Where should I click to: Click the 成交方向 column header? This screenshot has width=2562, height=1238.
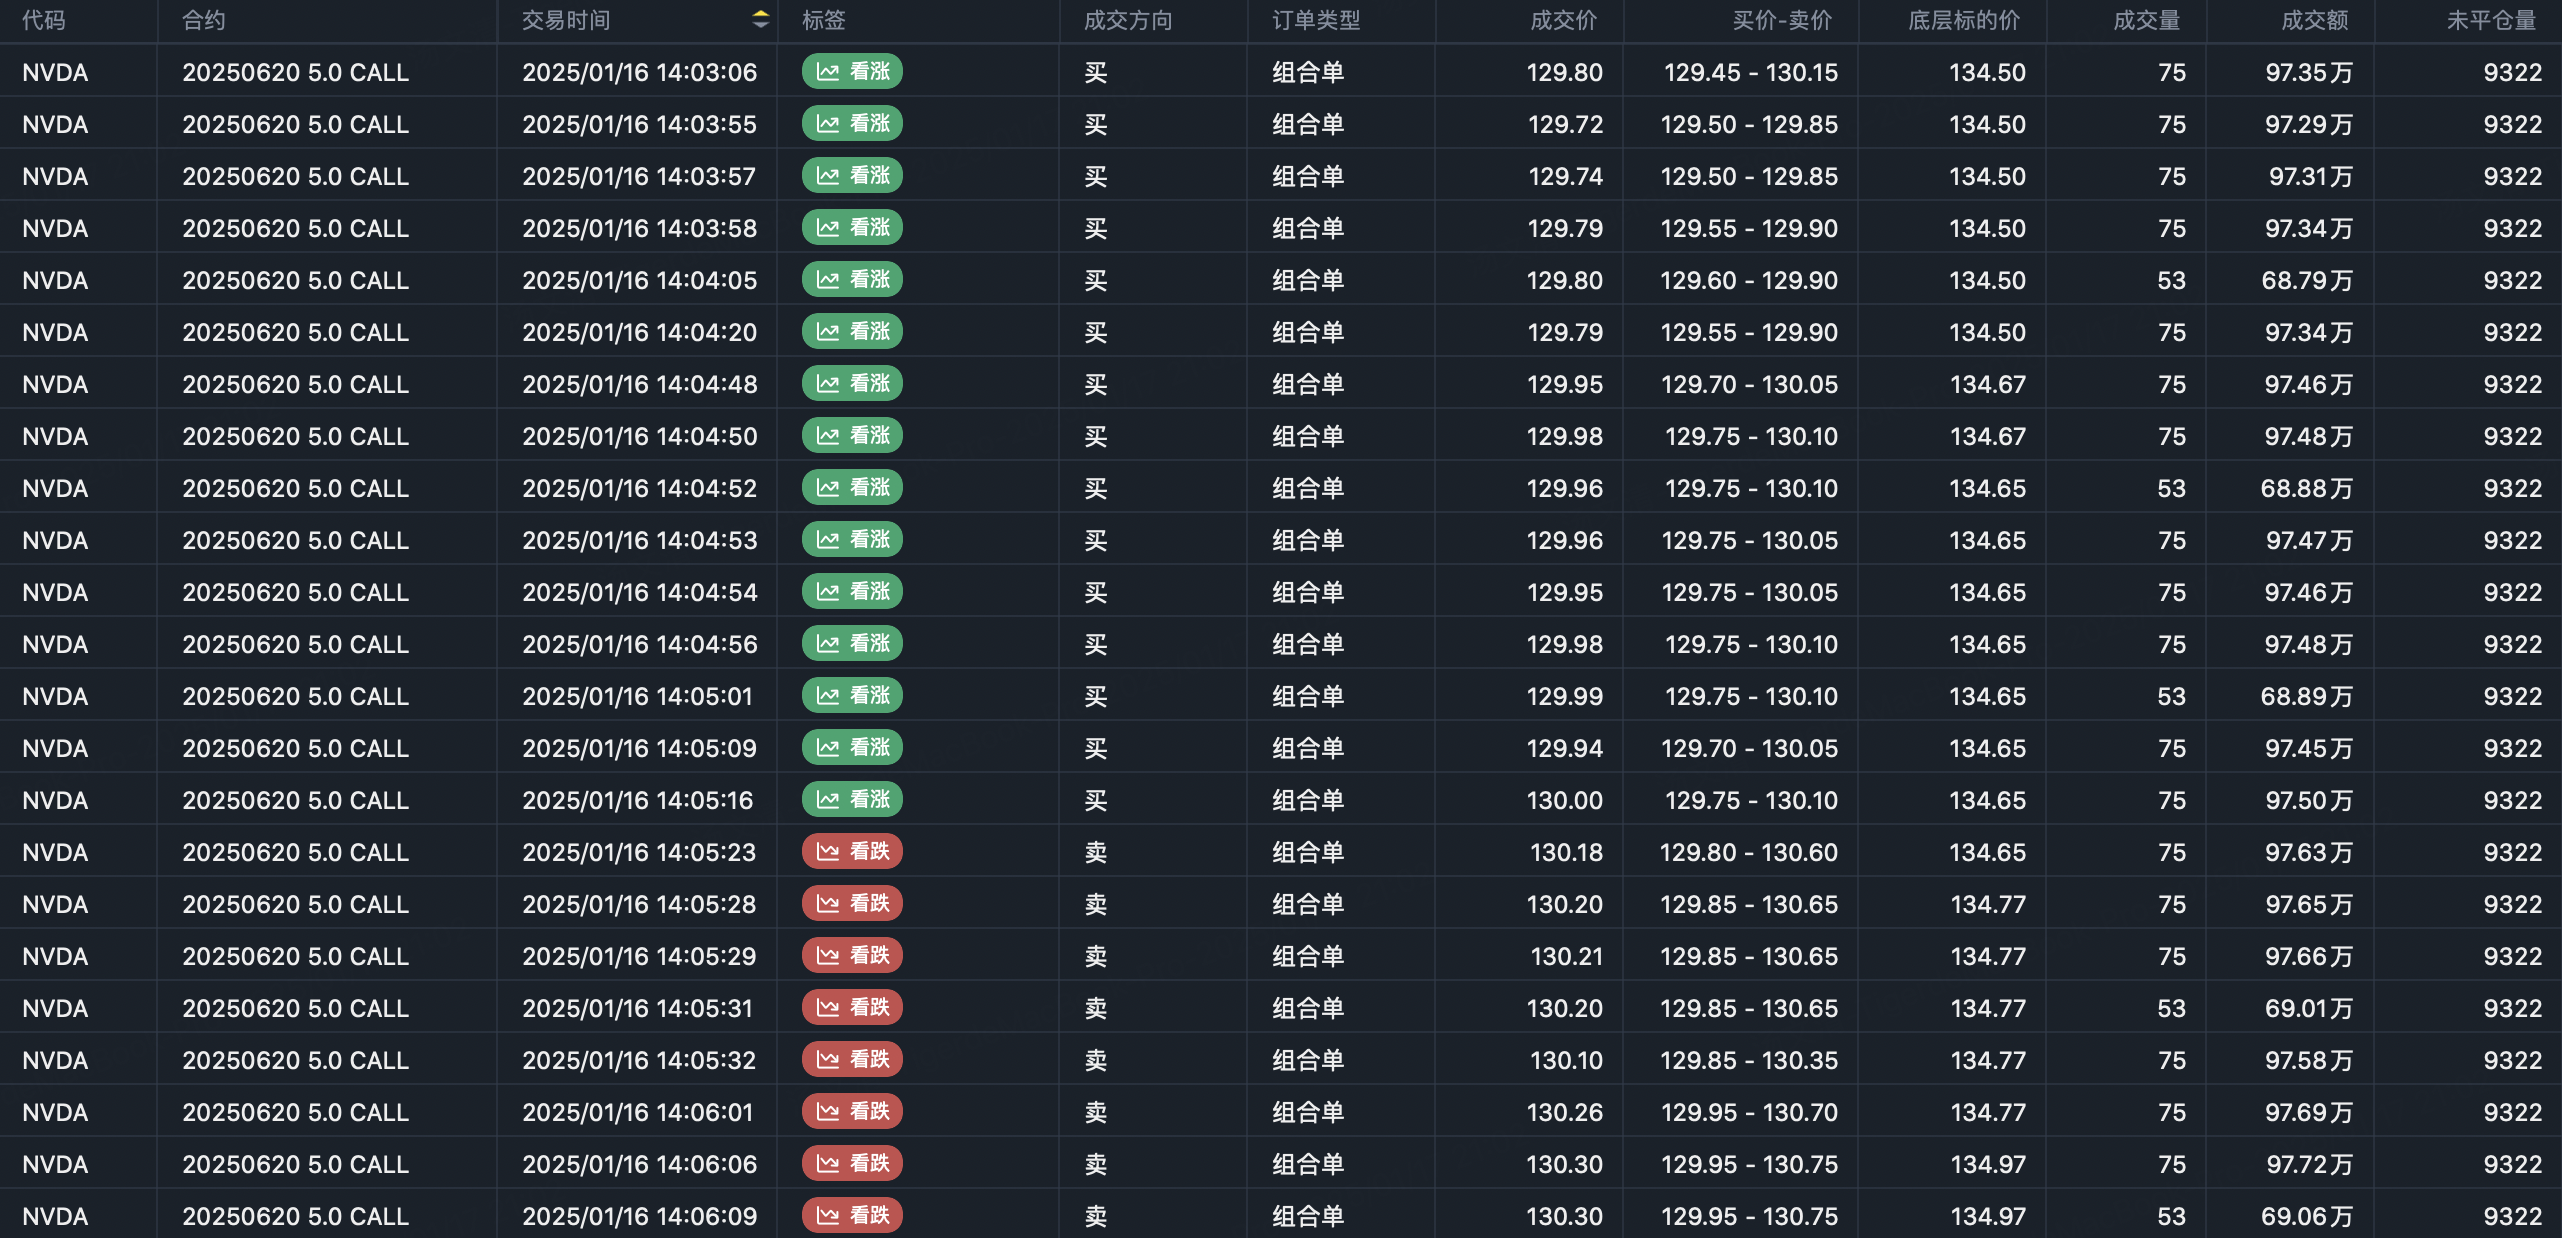point(1127,20)
